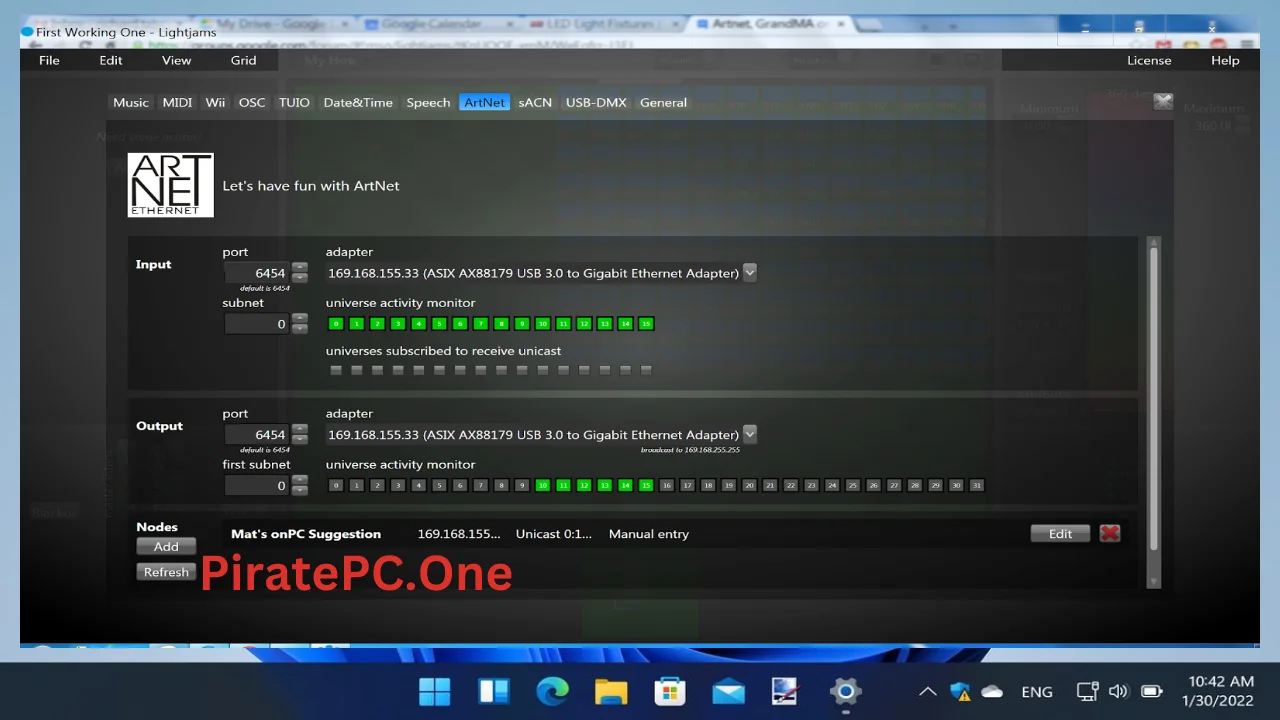Decrease the Input subnet value
This screenshot has width=1280, height=720.
(299, 330)
